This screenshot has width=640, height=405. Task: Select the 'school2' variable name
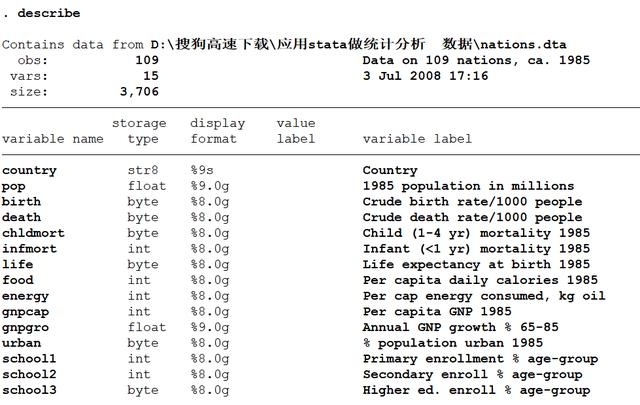coord(29,374)
